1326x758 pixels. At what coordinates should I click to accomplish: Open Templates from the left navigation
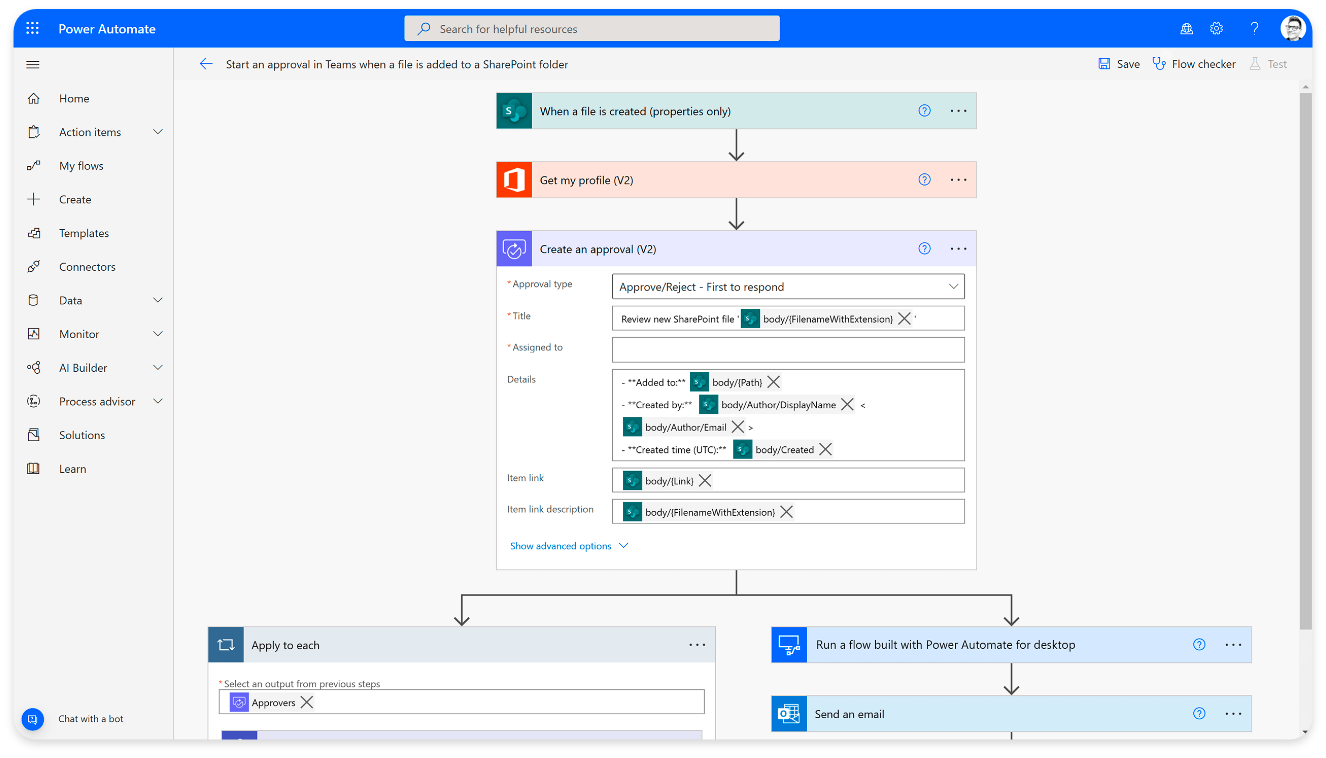point(84,233)
